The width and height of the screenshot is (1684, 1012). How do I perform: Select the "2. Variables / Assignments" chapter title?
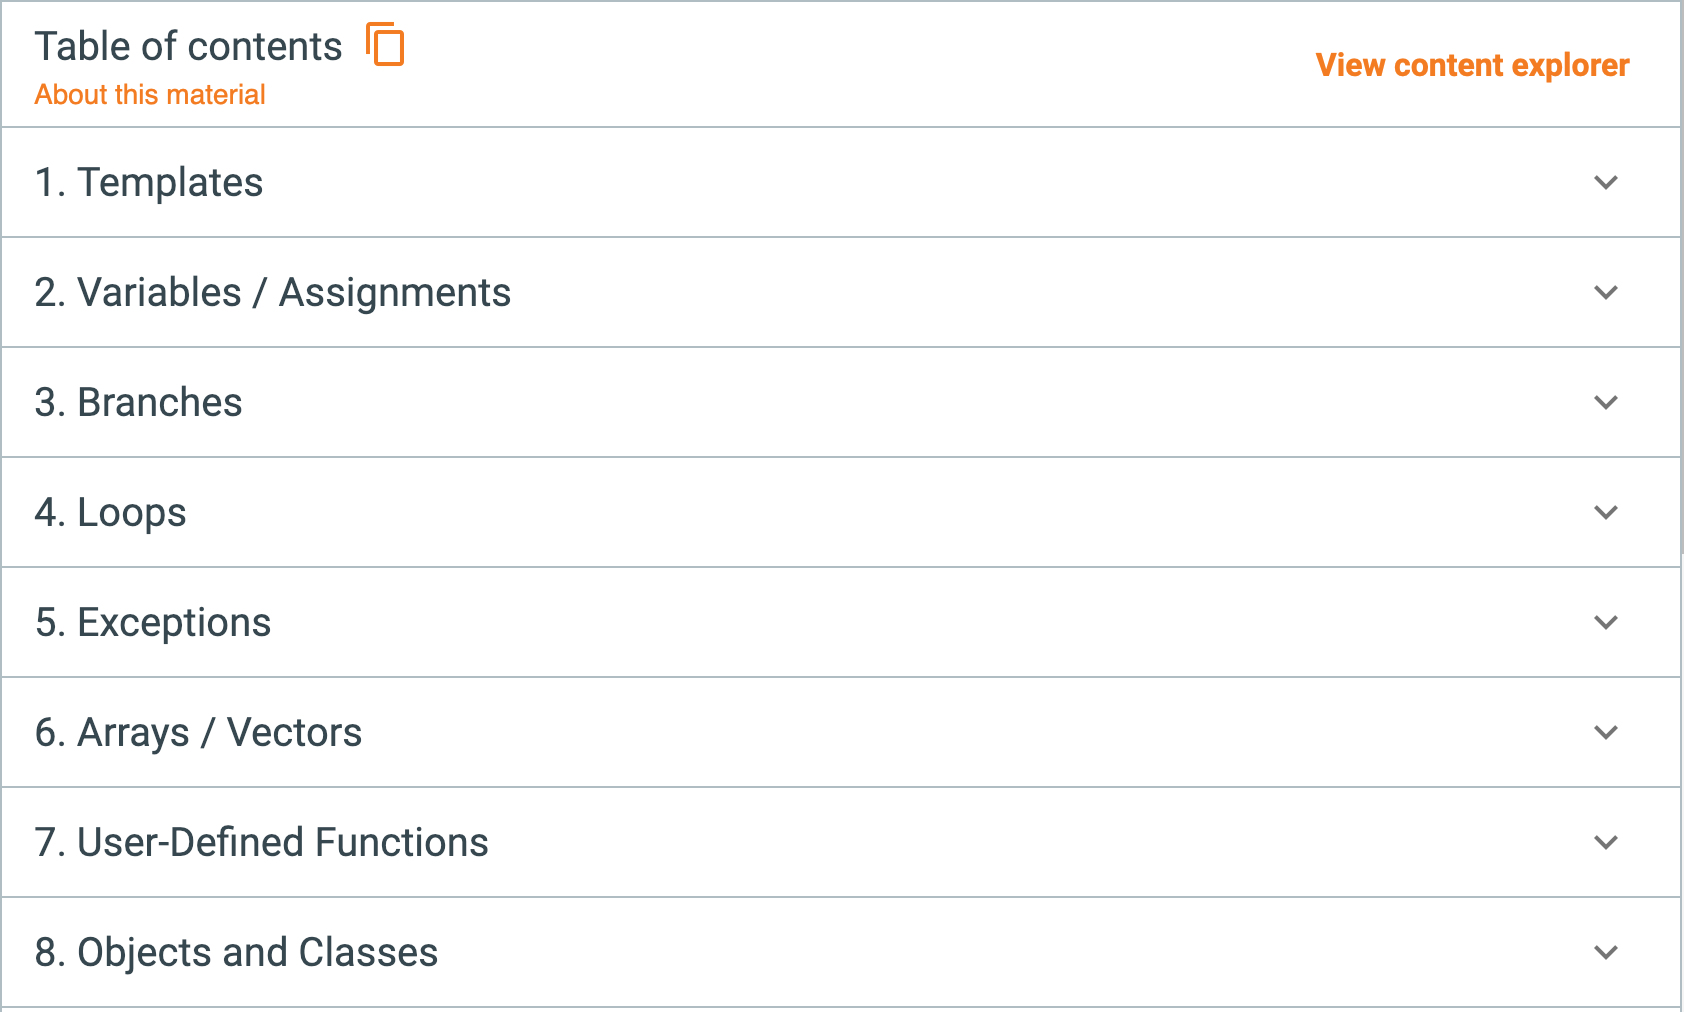click(272, 293)
